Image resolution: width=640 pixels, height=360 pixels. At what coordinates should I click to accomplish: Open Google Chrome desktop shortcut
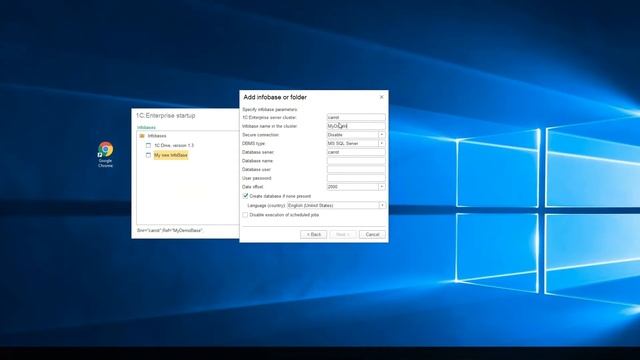[105, 154]
